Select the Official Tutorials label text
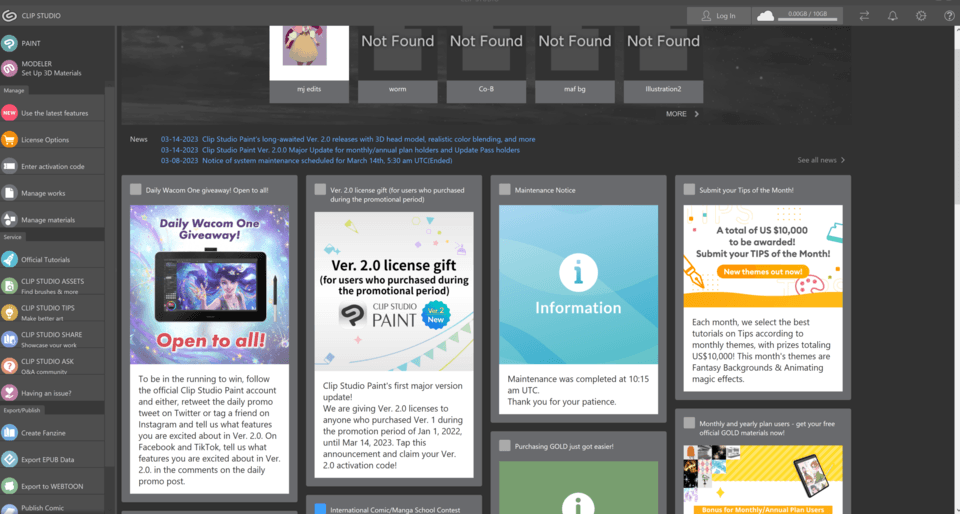 click(45, 259)
